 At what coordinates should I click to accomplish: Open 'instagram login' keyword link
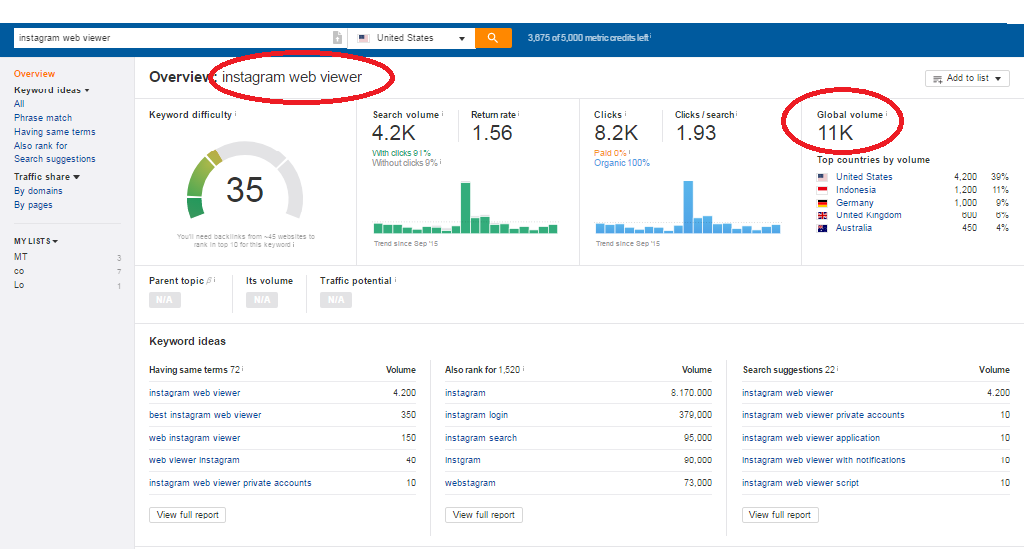click(476, 415)
